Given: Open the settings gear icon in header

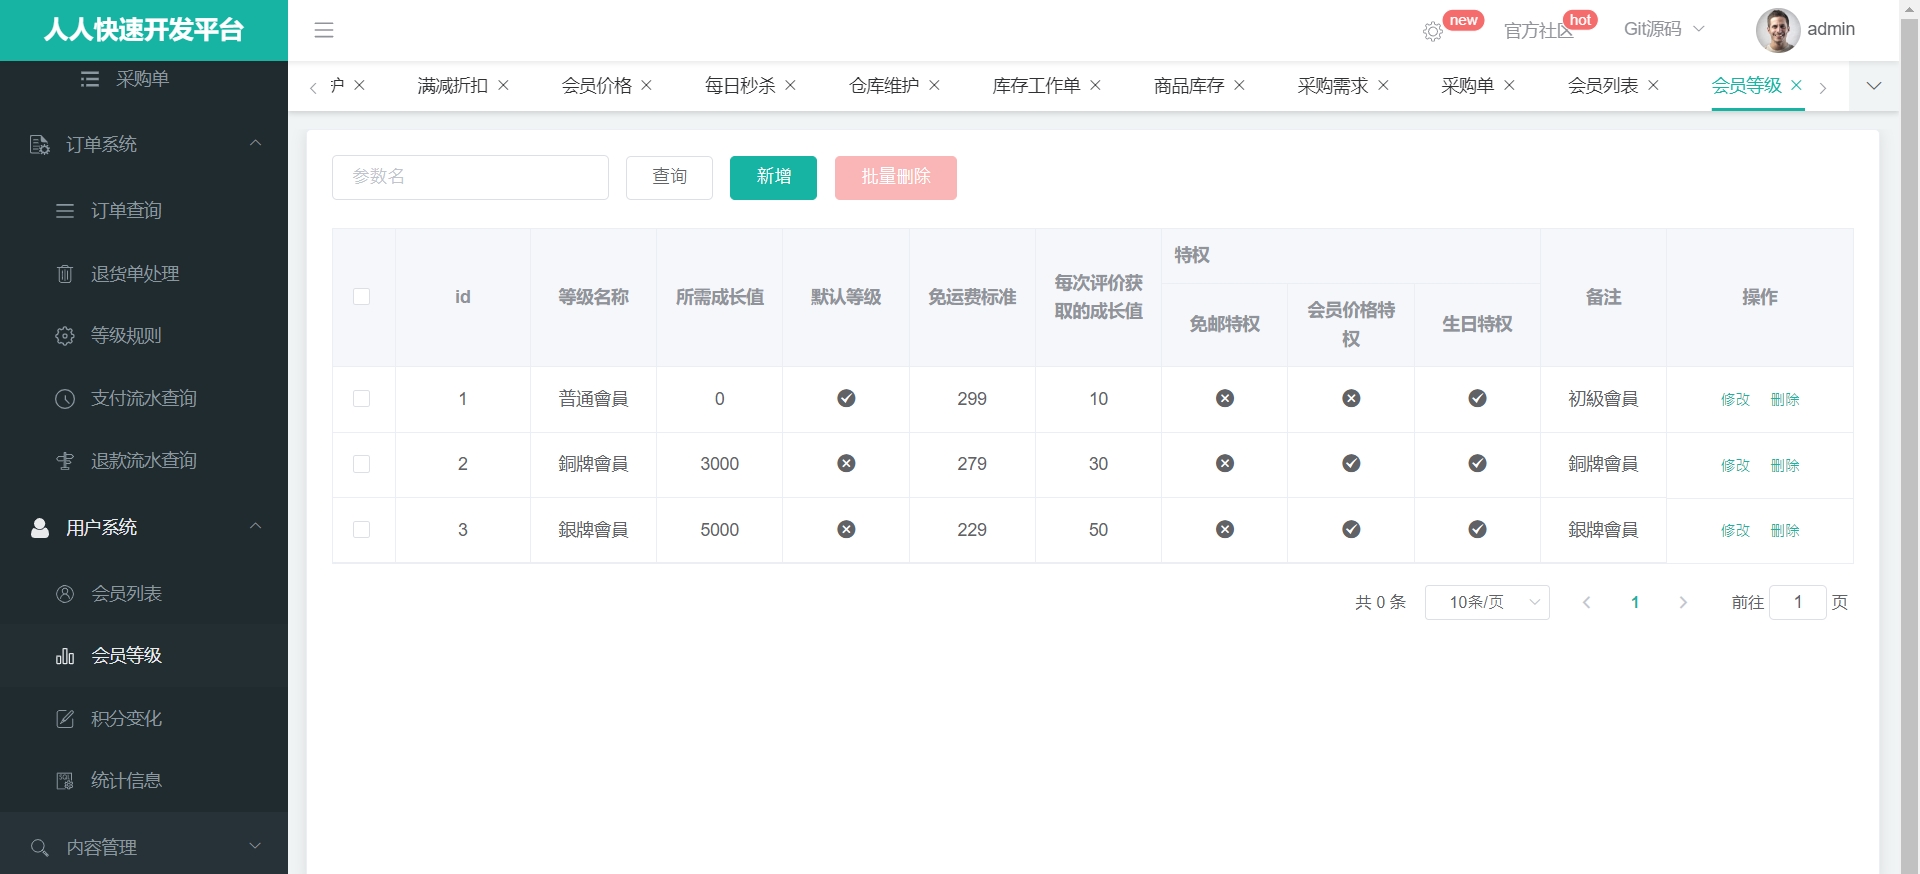Looking at the screenshot, I should [1433, 32].
